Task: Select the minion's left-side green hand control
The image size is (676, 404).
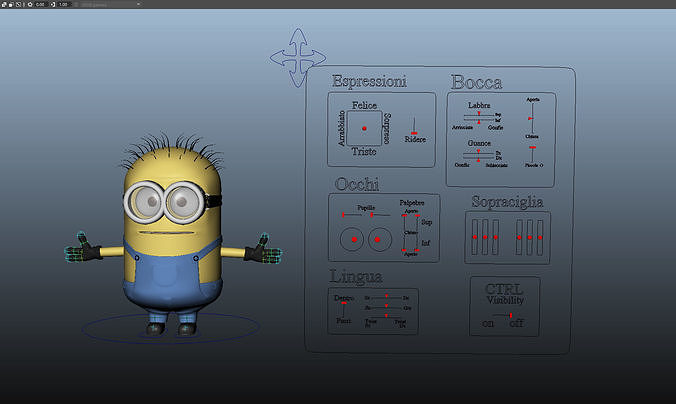Action: (x=78, y=249)
